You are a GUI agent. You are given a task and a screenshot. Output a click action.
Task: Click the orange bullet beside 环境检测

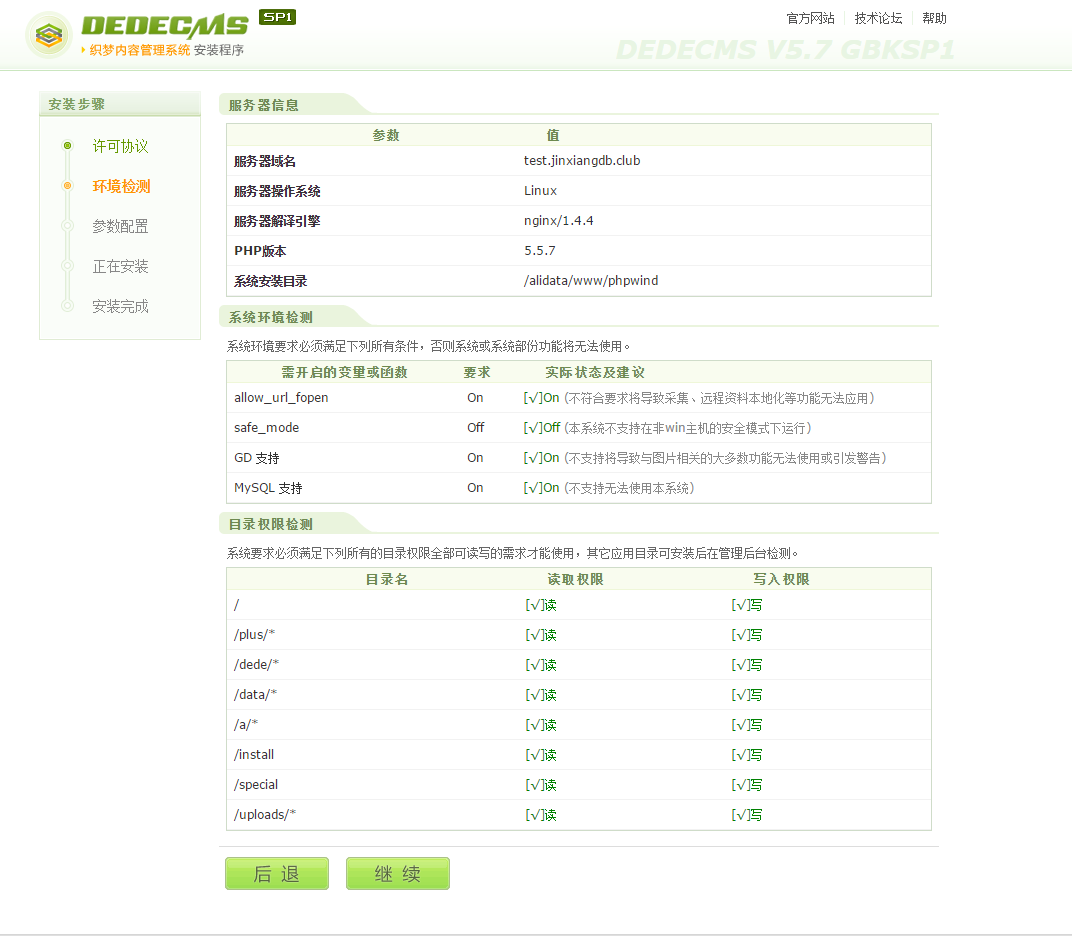tap(67, 186)
